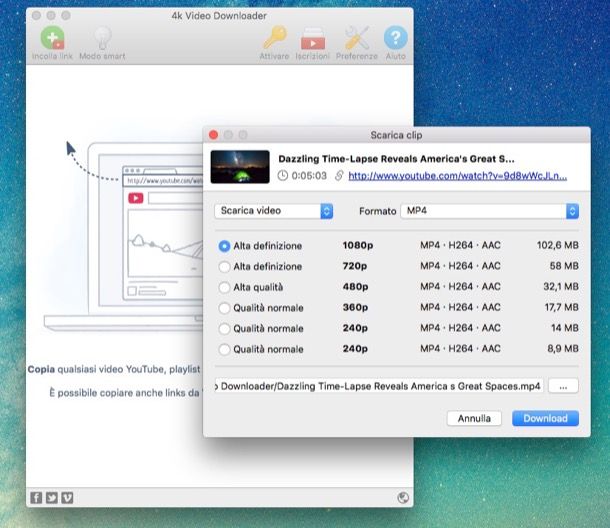Image resolution: width=610 pixels, height=528 pixels.
Task: Open Attivare key icon
Action: (275, 38)
